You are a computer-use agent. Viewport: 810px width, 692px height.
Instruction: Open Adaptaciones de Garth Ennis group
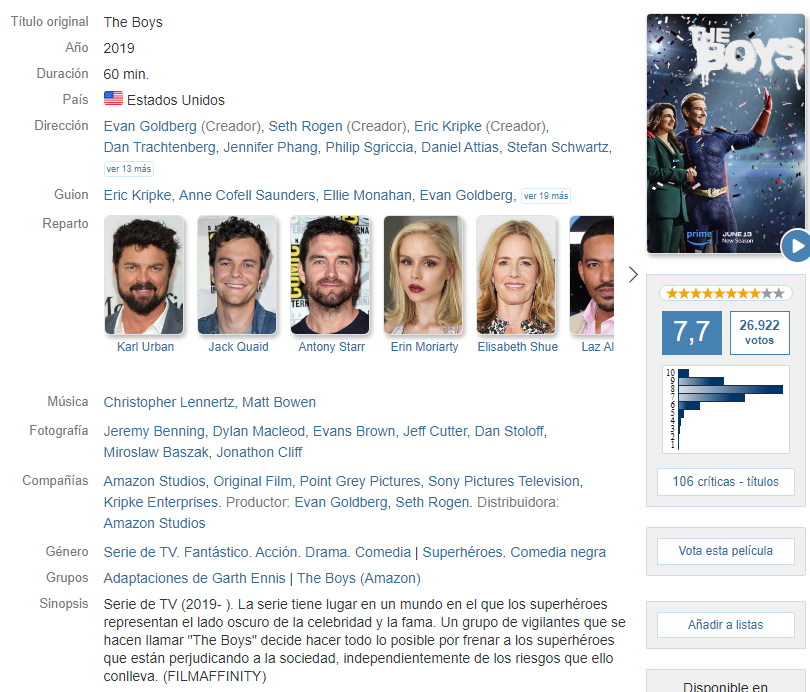click(194, 578)
